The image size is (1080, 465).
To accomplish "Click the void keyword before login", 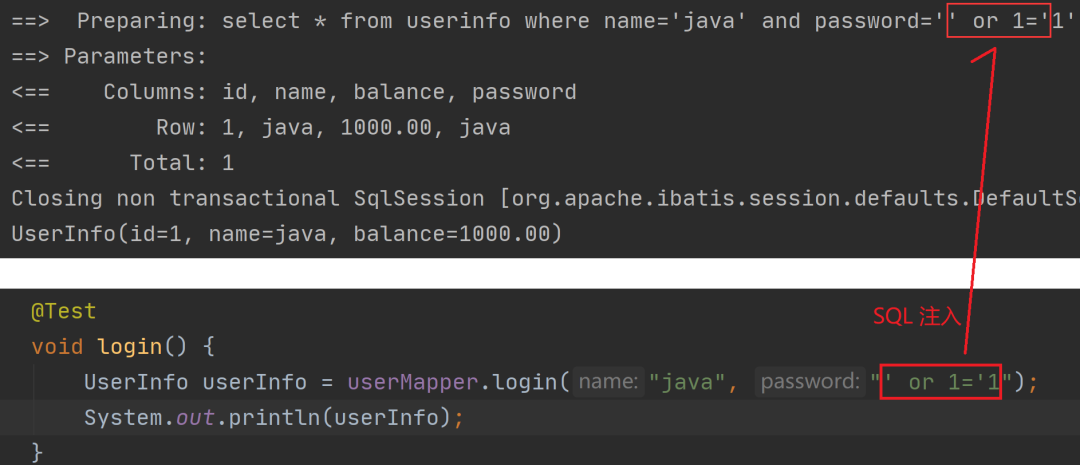I will [57, 347].
